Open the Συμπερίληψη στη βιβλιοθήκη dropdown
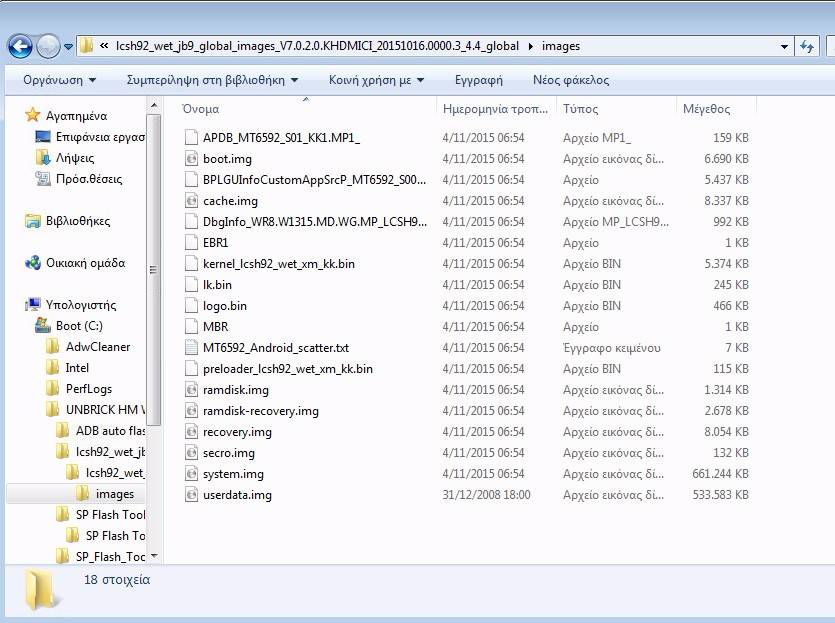The width and height of the screenshot is (835, 623). [x=212, y=80]
